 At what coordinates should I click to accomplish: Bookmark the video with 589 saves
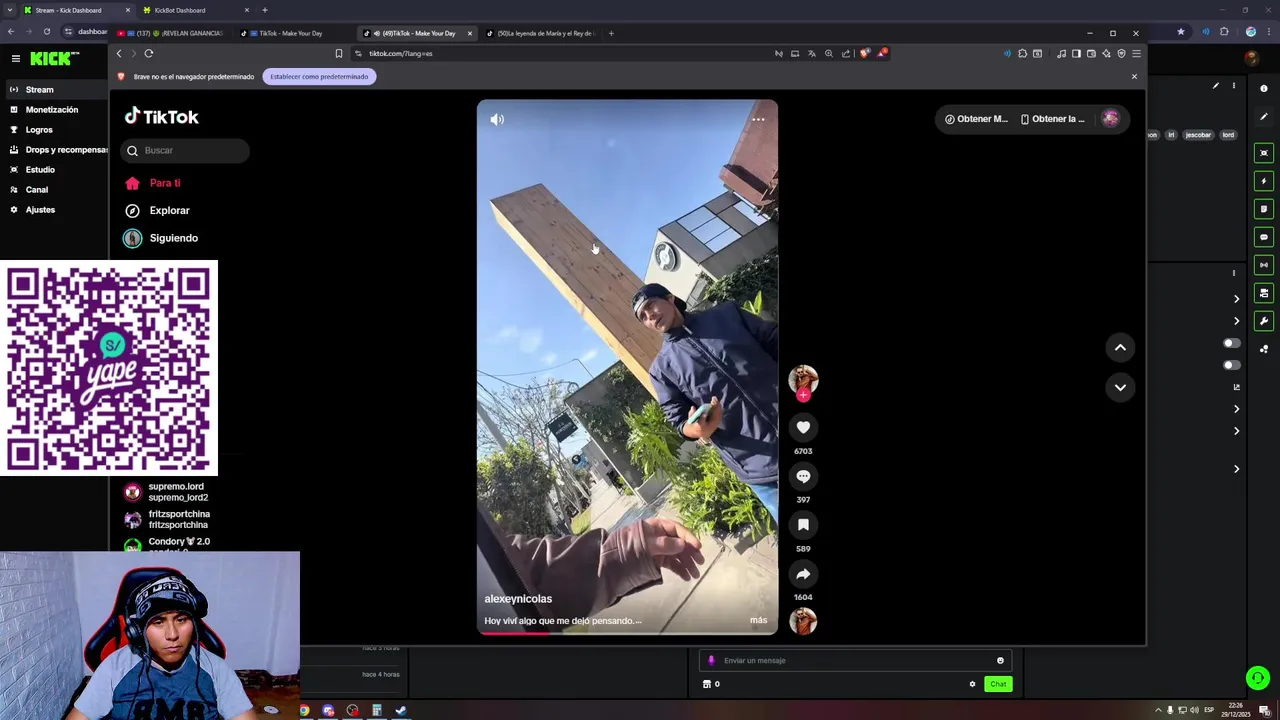pos(803,525)
